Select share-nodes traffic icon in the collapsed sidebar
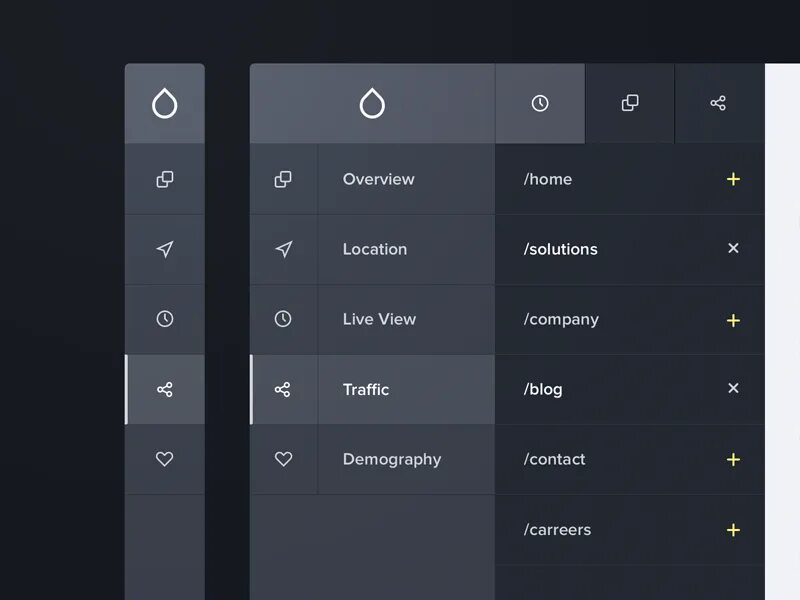 click(x=164, y=389)
